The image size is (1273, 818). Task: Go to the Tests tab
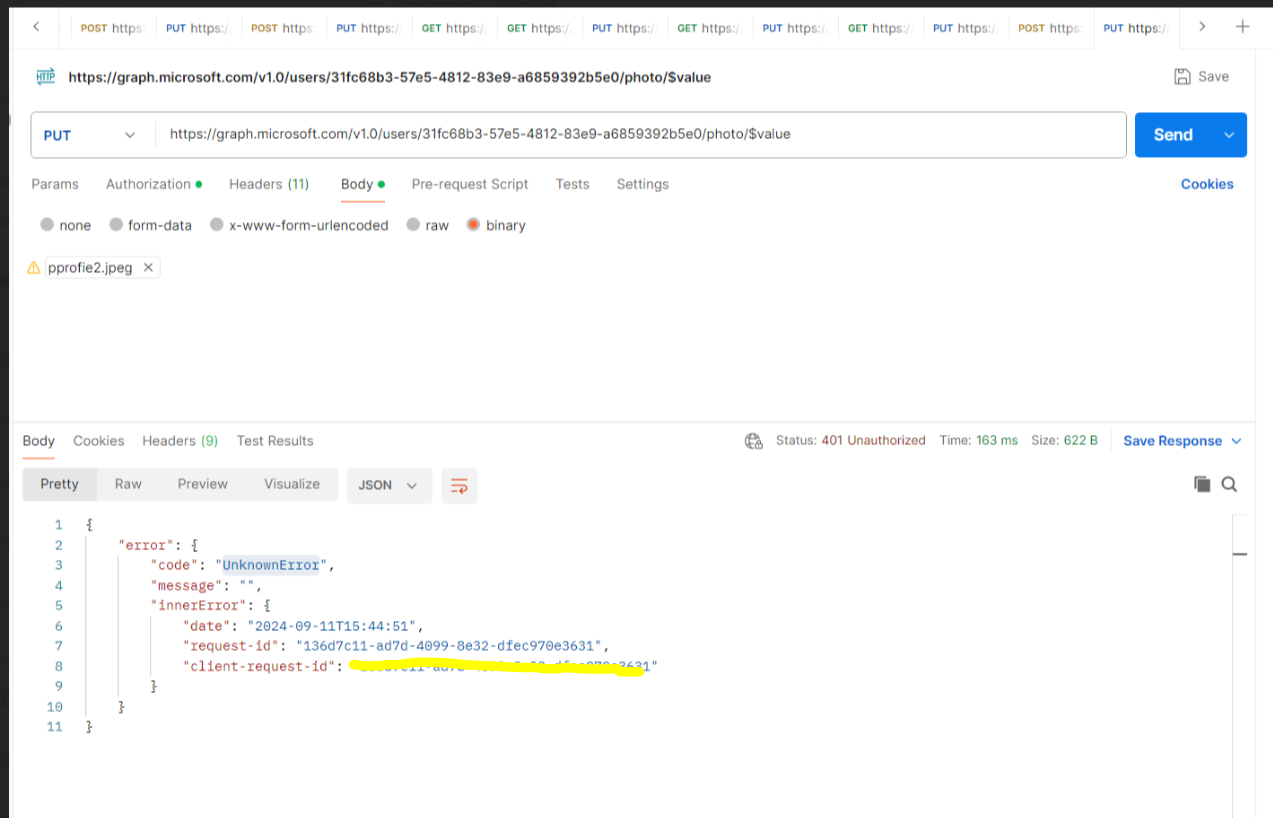coord(573,184)
